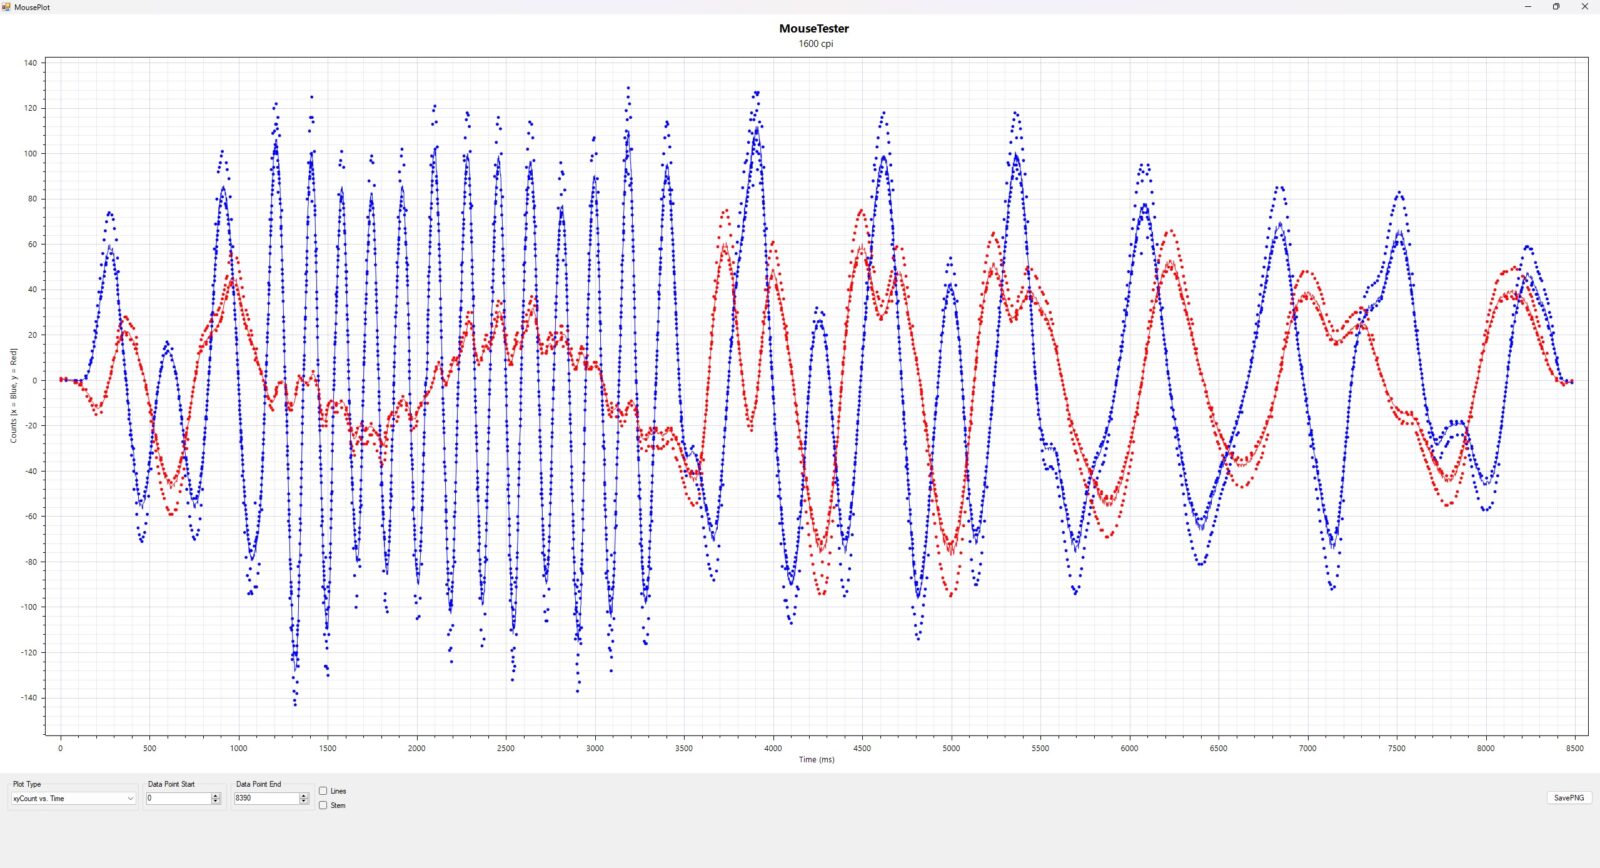
Task: Click the Data Point Start input field
Action: [178, 798]
